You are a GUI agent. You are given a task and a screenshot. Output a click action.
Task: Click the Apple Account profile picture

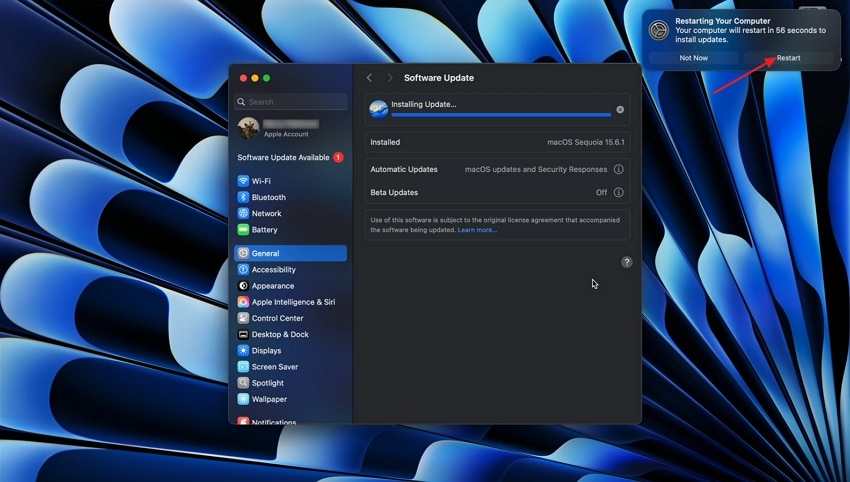[x=248, y=128]
